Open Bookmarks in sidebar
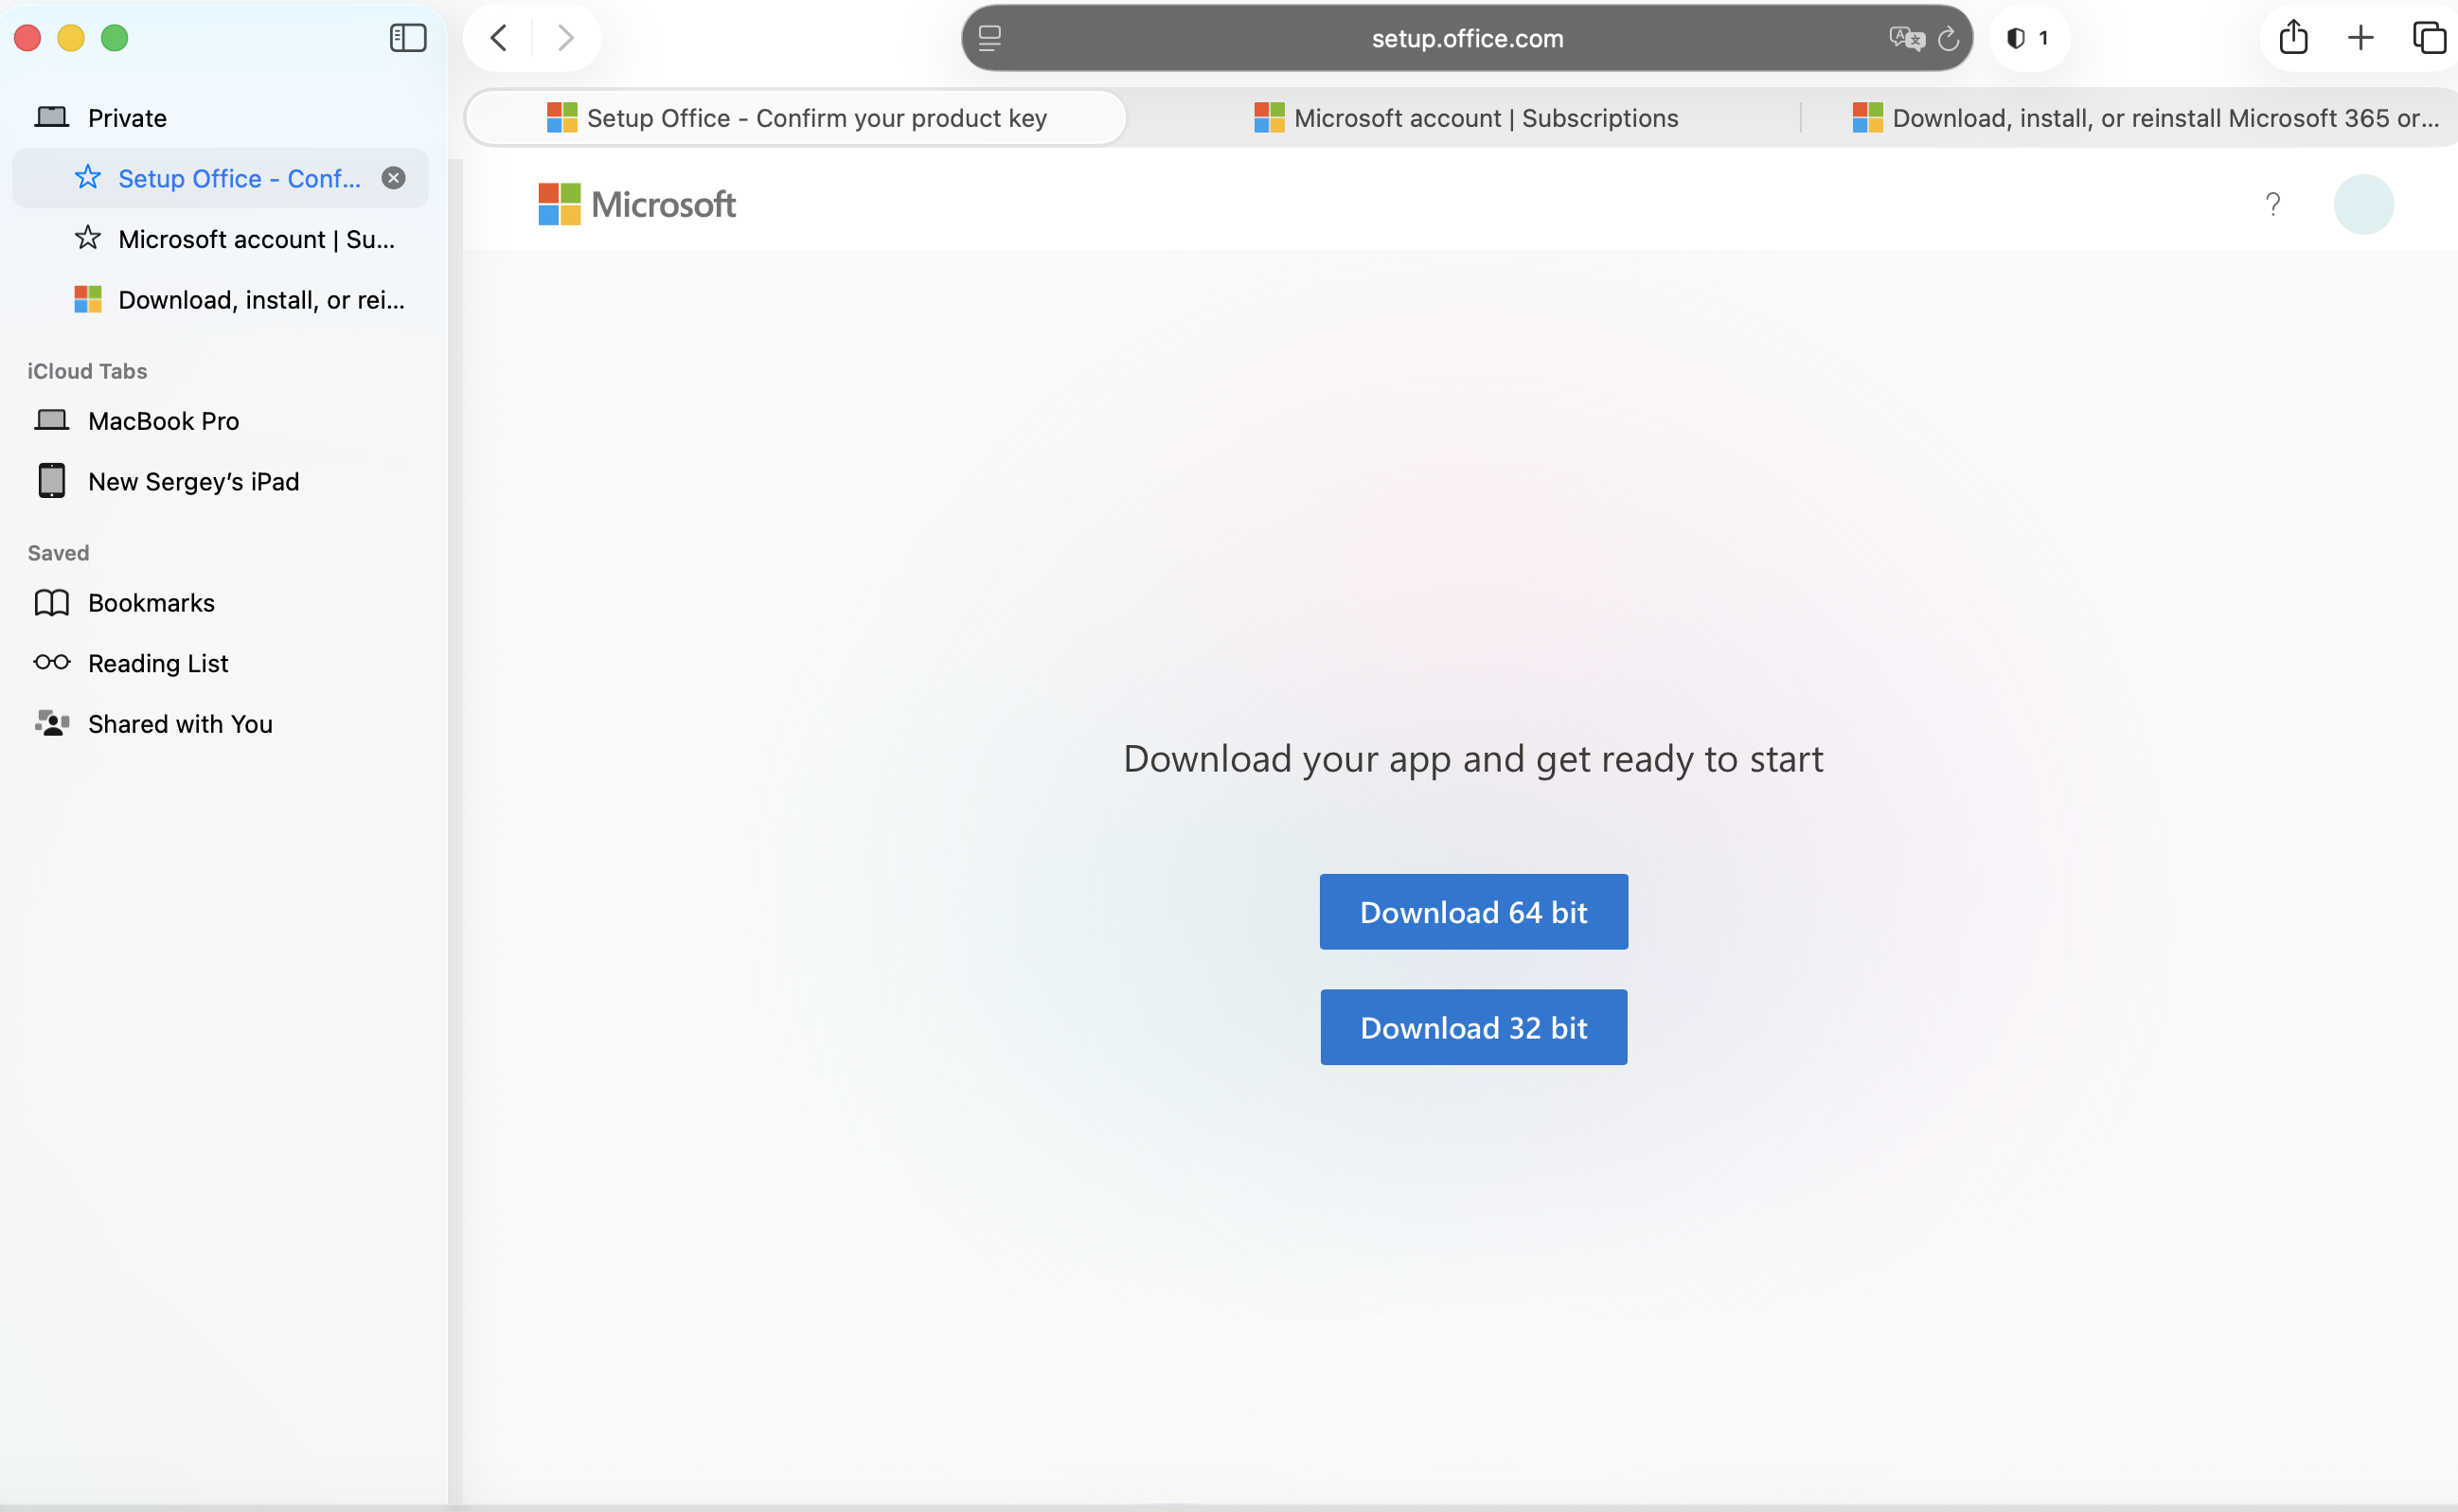Viewport: 2458px width, 1512px height. point(220,603)
